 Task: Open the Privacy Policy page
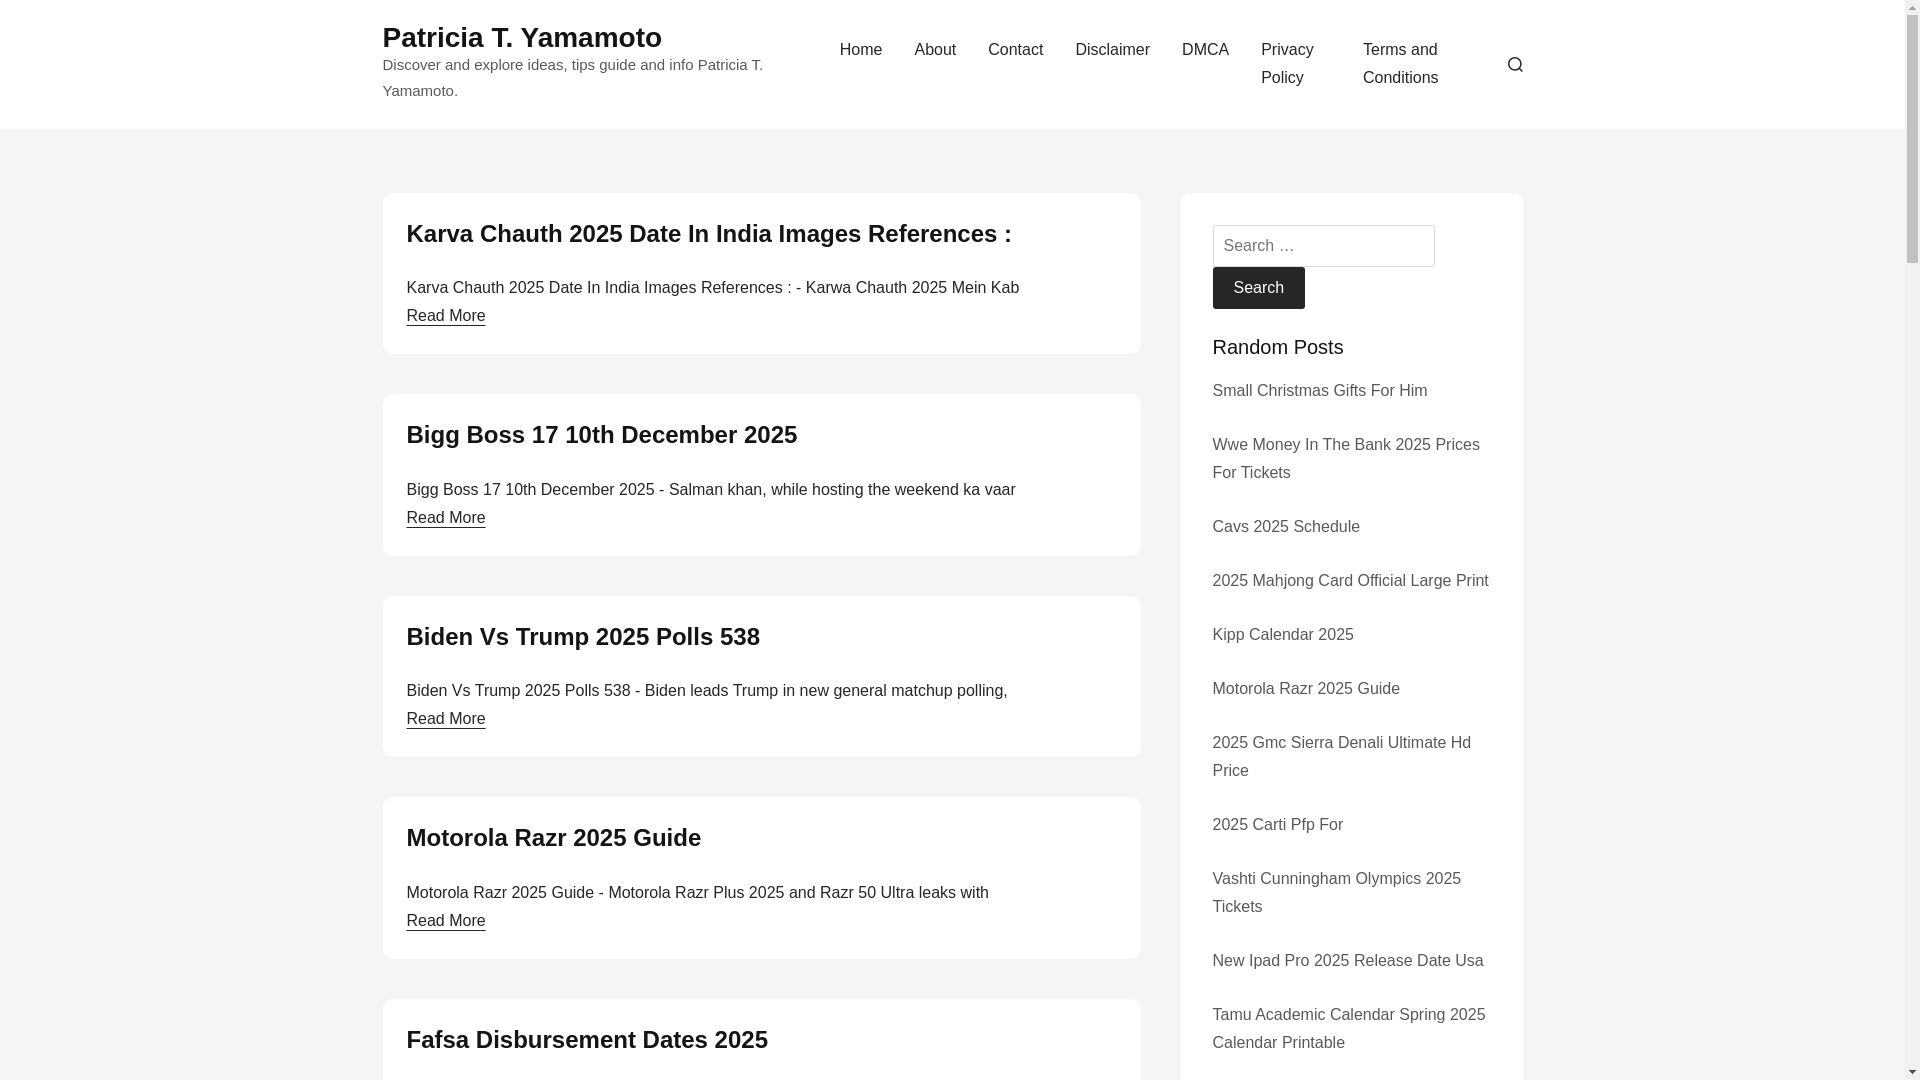pyautogui.click(x=1287, y=64)
